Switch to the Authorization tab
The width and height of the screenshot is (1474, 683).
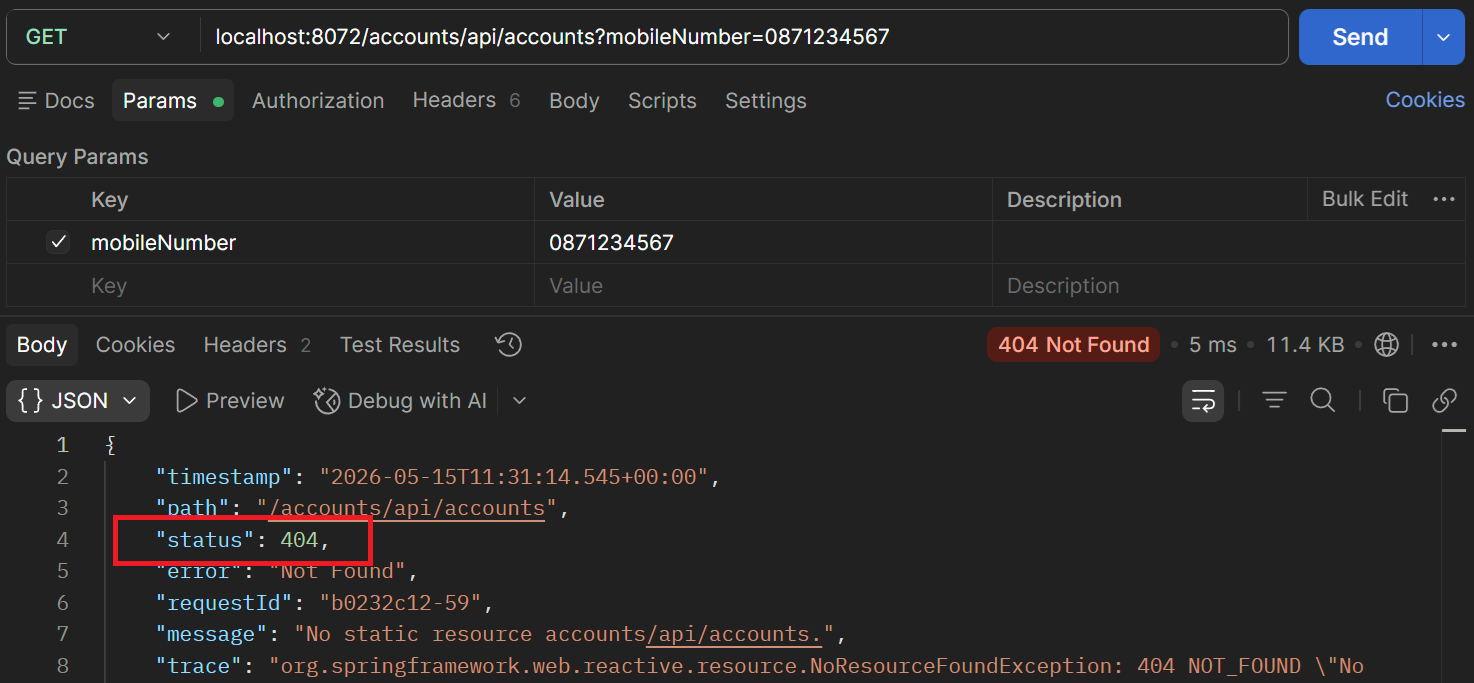coord(318,101)
